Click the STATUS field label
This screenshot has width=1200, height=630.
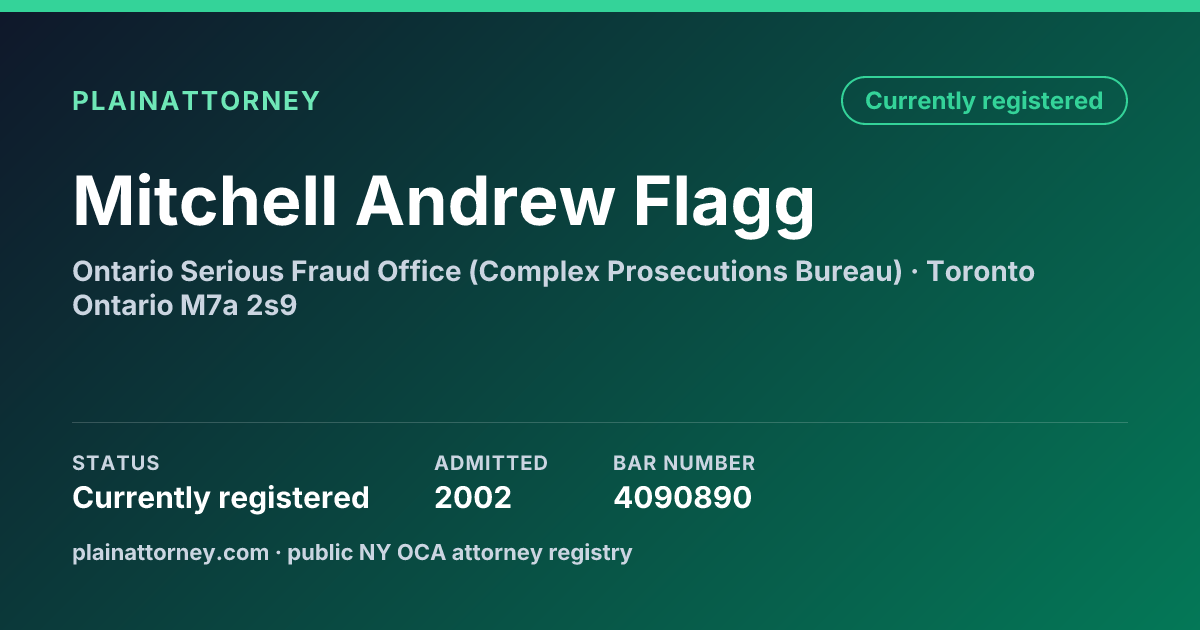pyautogui.click(x=116, y=463)
